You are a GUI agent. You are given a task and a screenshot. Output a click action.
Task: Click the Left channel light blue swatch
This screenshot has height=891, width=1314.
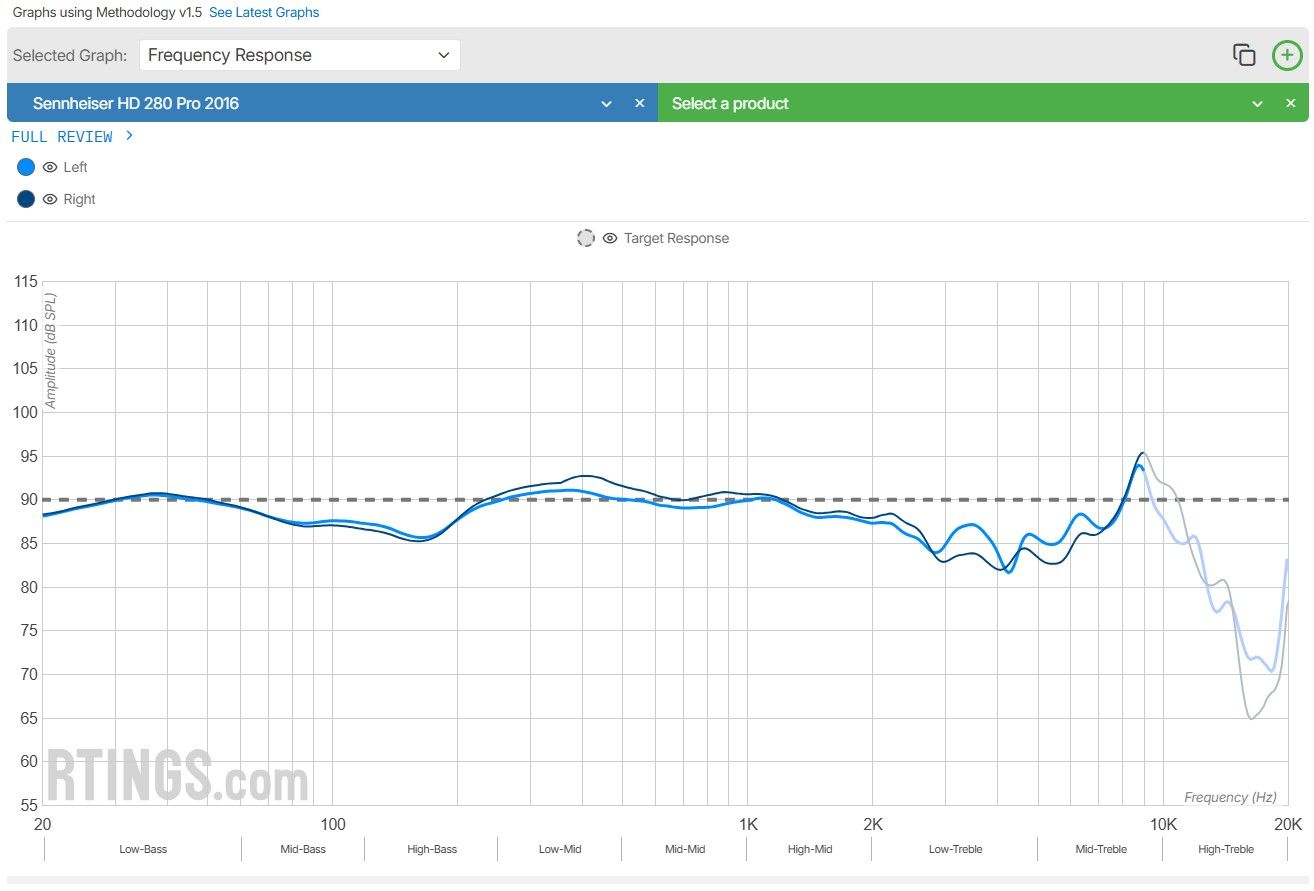pos(26,167)
